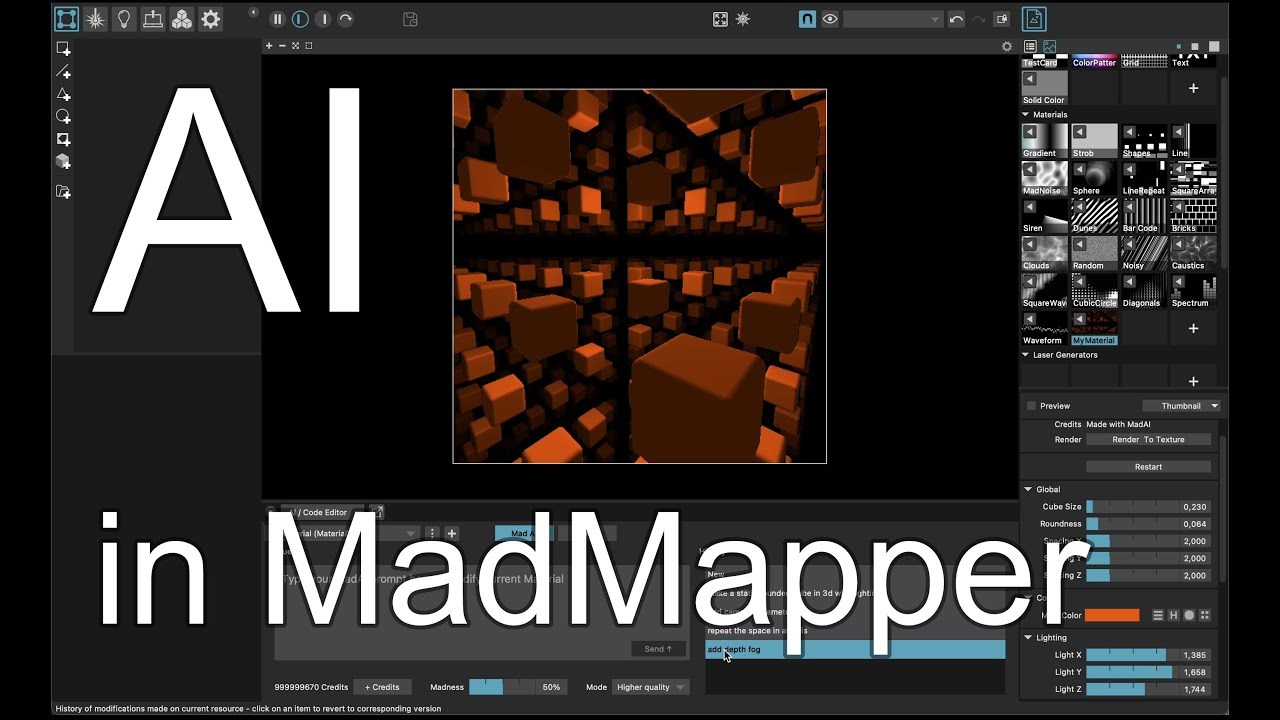Select 'add depth fog' history entry
Image resolution: width=1280 pixels, height=720 pixels.
[x=855, y=649]
